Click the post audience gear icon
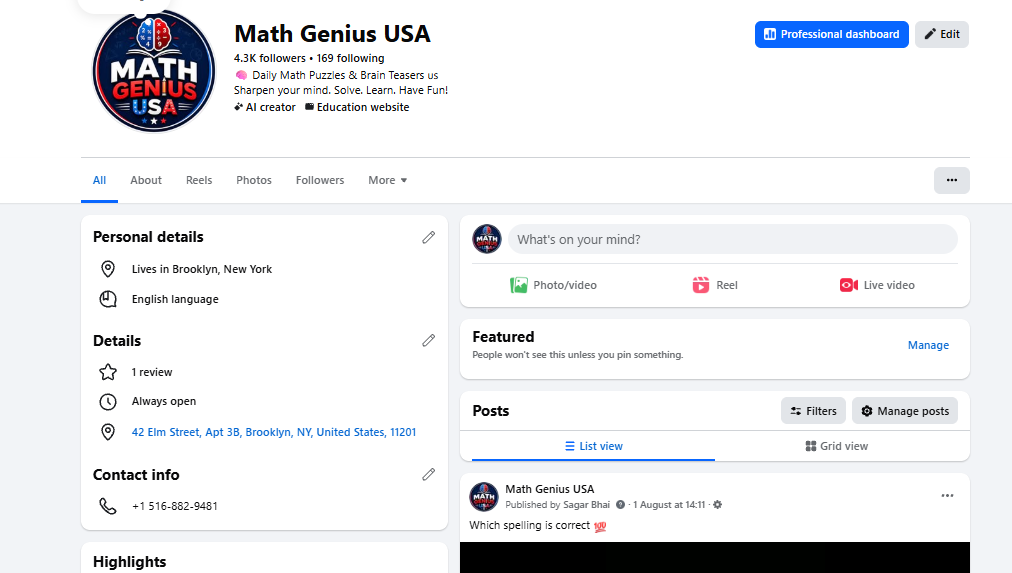 click(x=718, y=505)
